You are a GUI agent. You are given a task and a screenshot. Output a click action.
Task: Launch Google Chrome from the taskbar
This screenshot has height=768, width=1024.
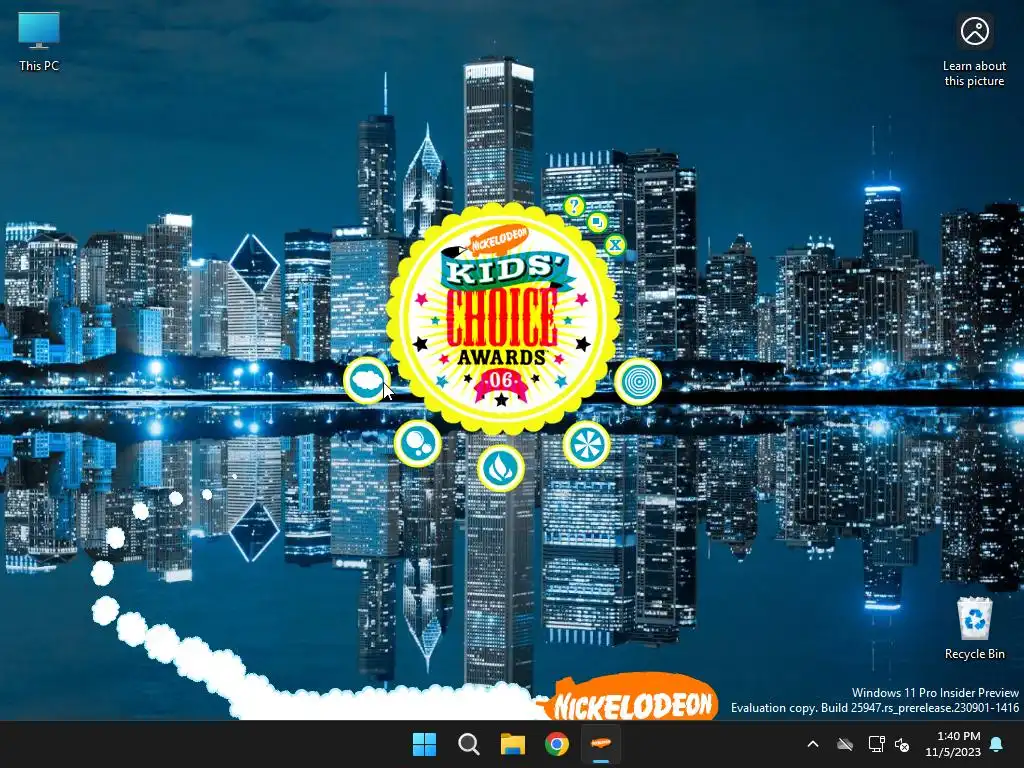click(x=557, y=744)
